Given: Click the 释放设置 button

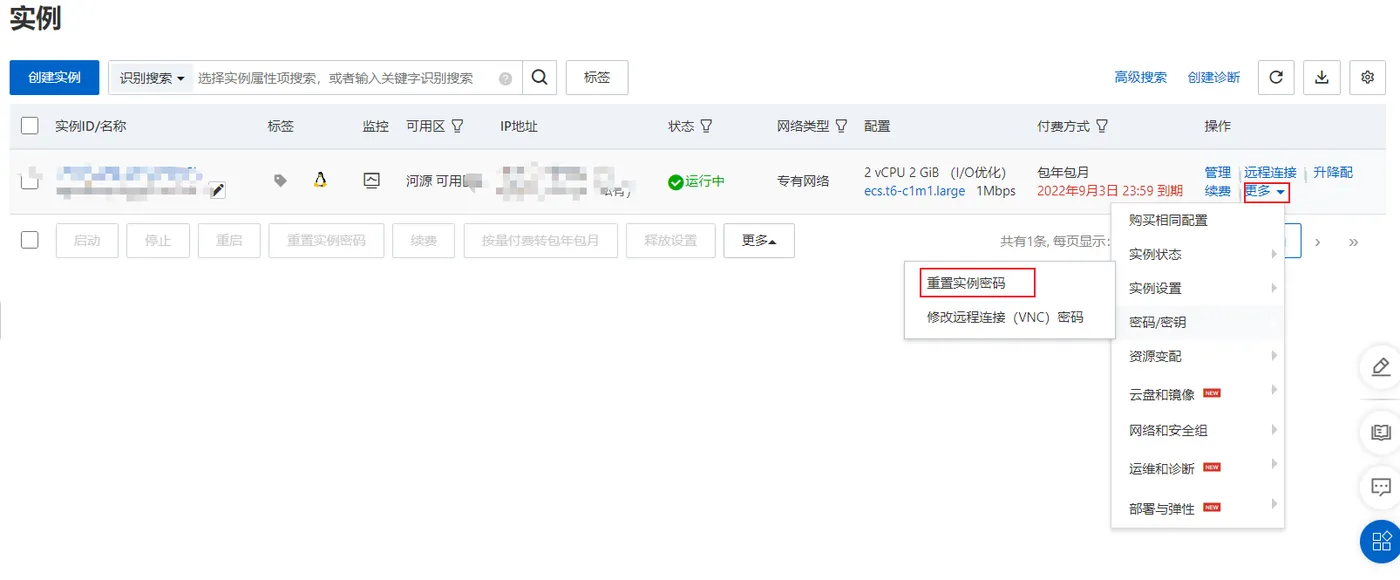Looking at the screenshot, I should pyautogui.click(x=671, y=241).
